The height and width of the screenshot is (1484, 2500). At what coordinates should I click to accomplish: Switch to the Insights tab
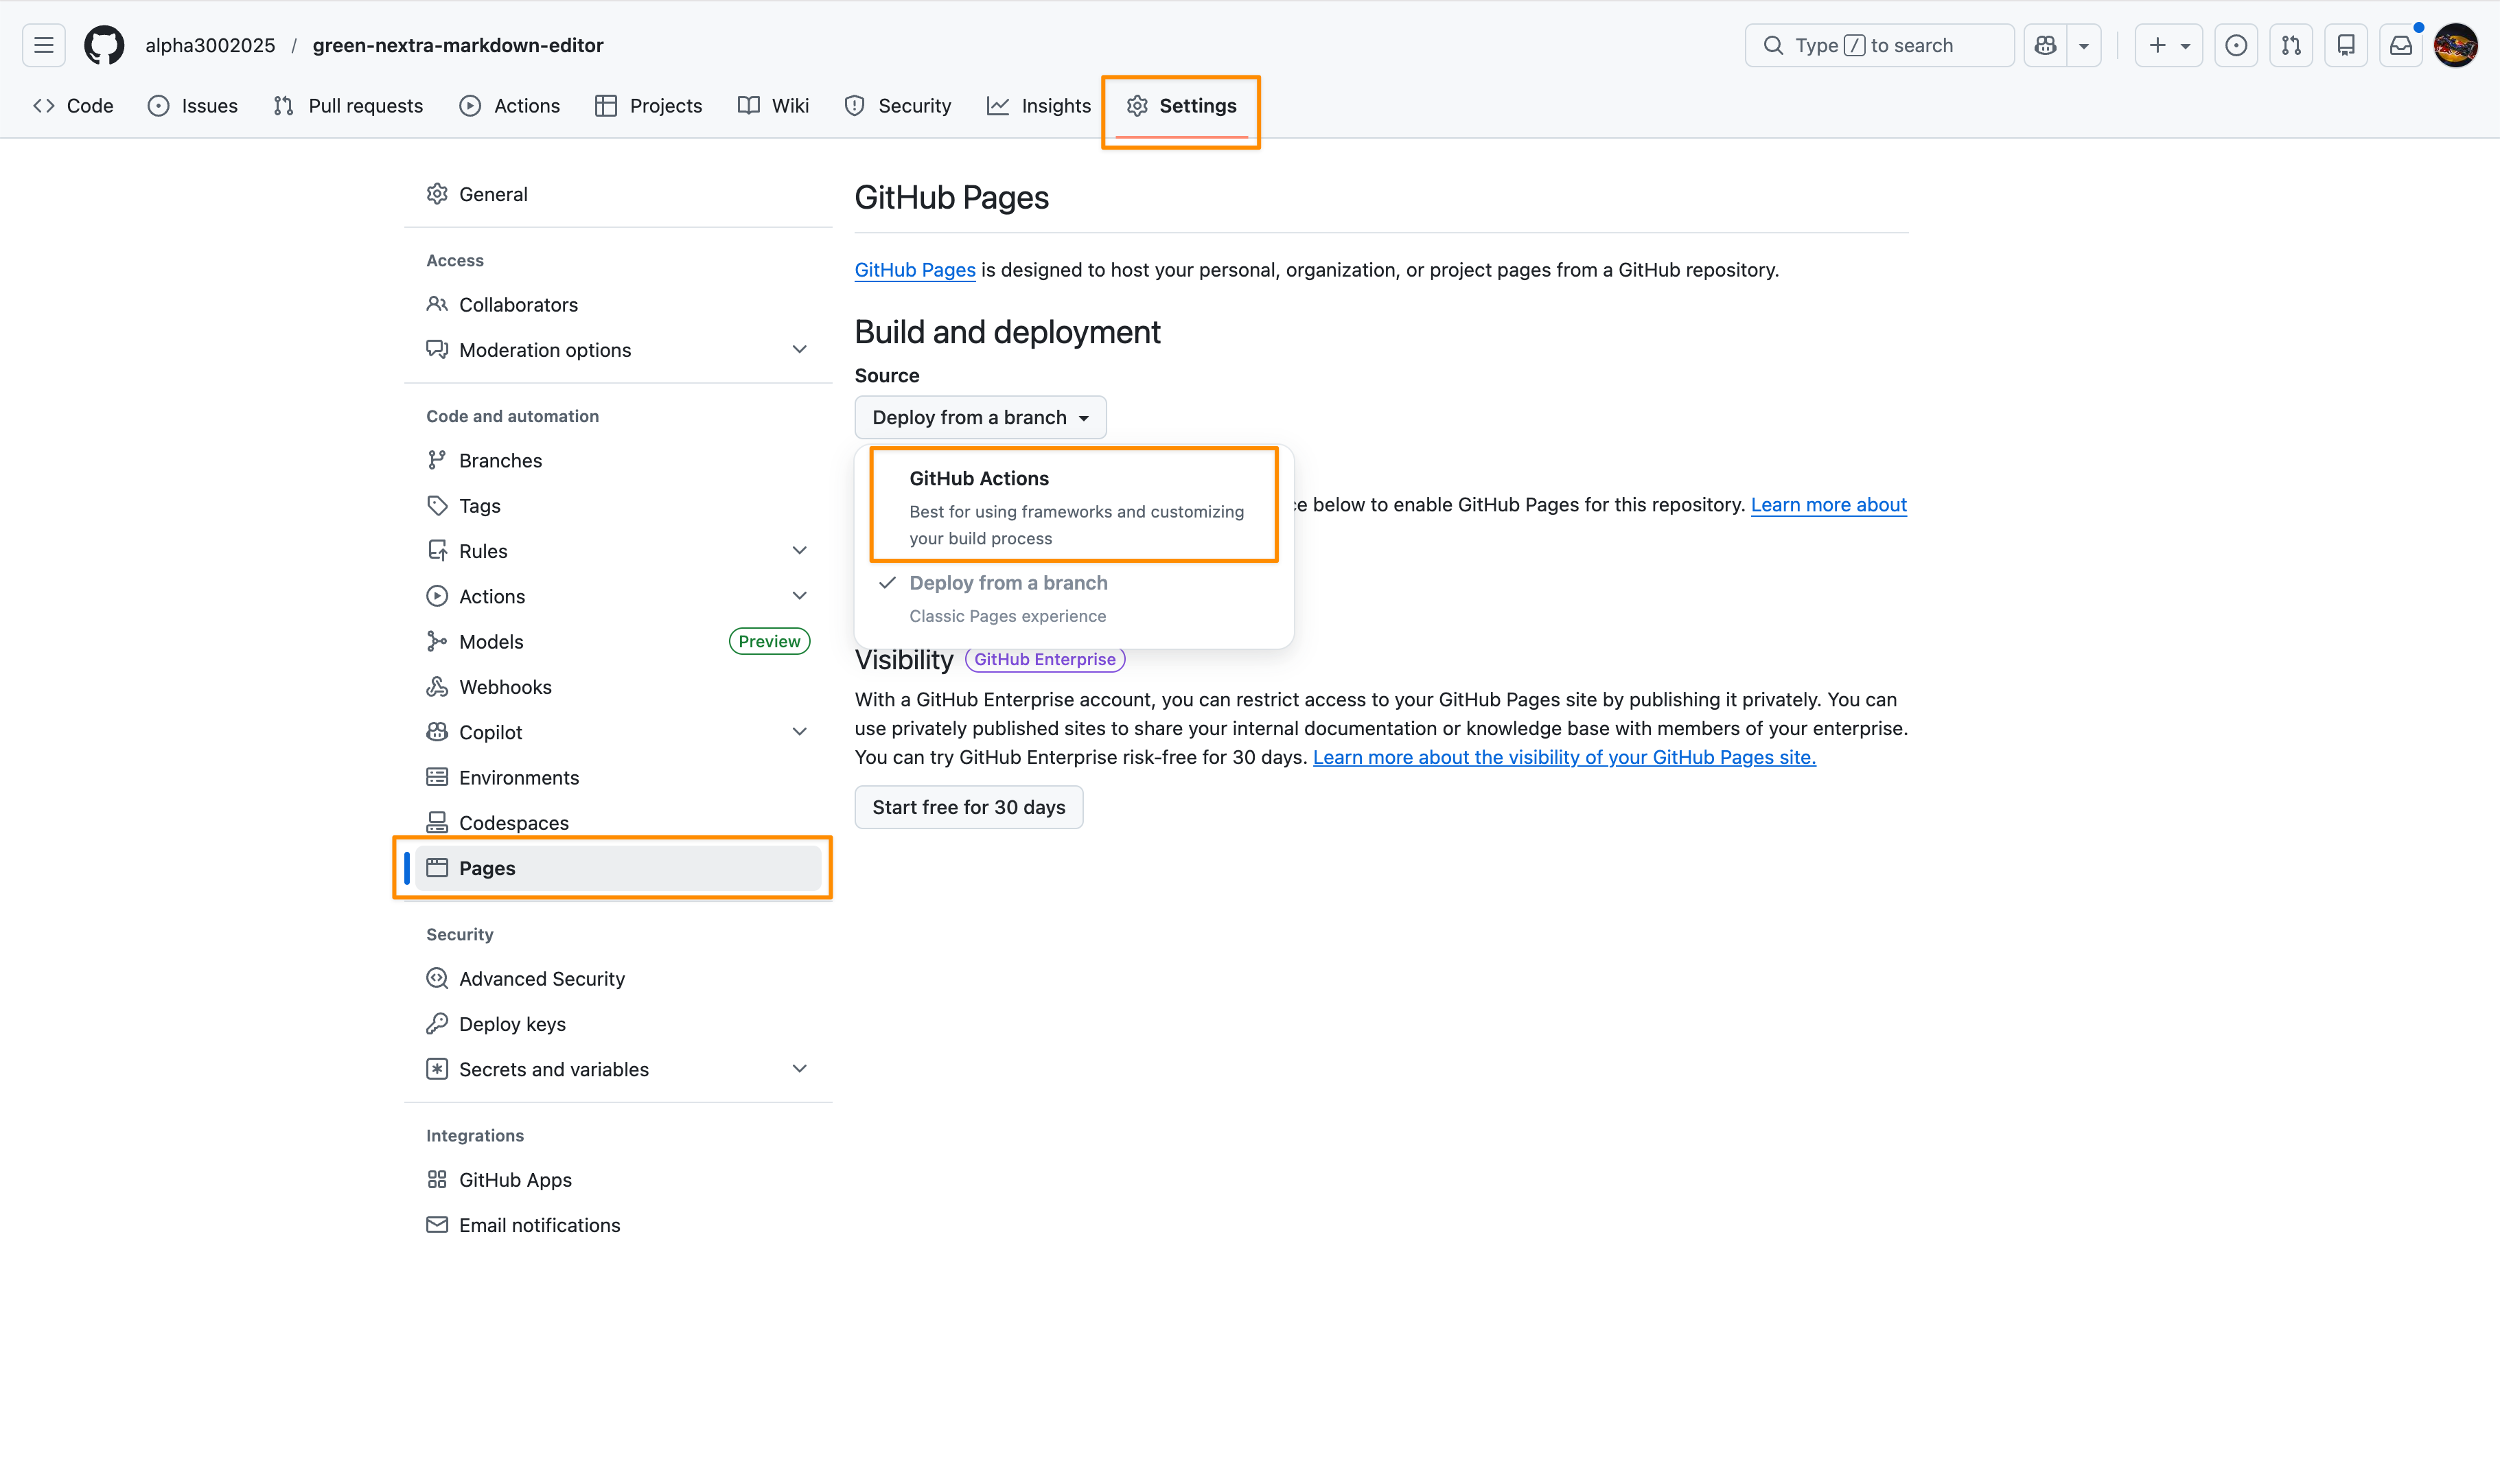[x=1039, y=106]
